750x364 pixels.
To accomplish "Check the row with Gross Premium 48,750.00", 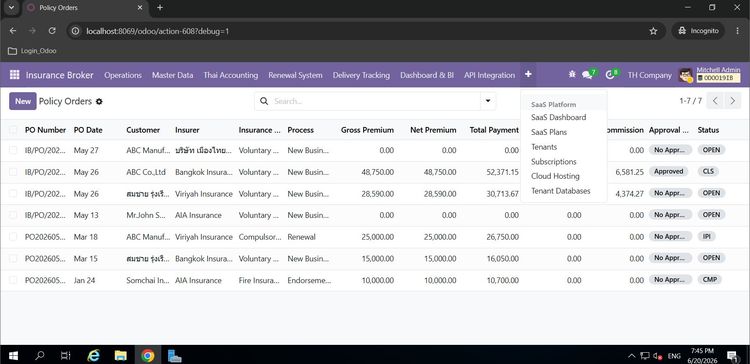I will pyautogui.click(x=13, y=172).
